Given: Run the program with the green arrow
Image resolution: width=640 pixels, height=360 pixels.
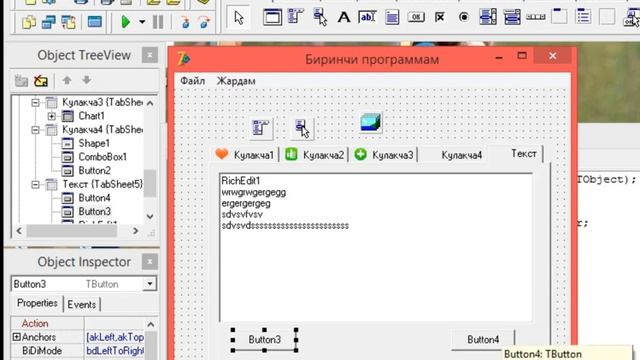Looking at the screenshot, I should point(126,22).
